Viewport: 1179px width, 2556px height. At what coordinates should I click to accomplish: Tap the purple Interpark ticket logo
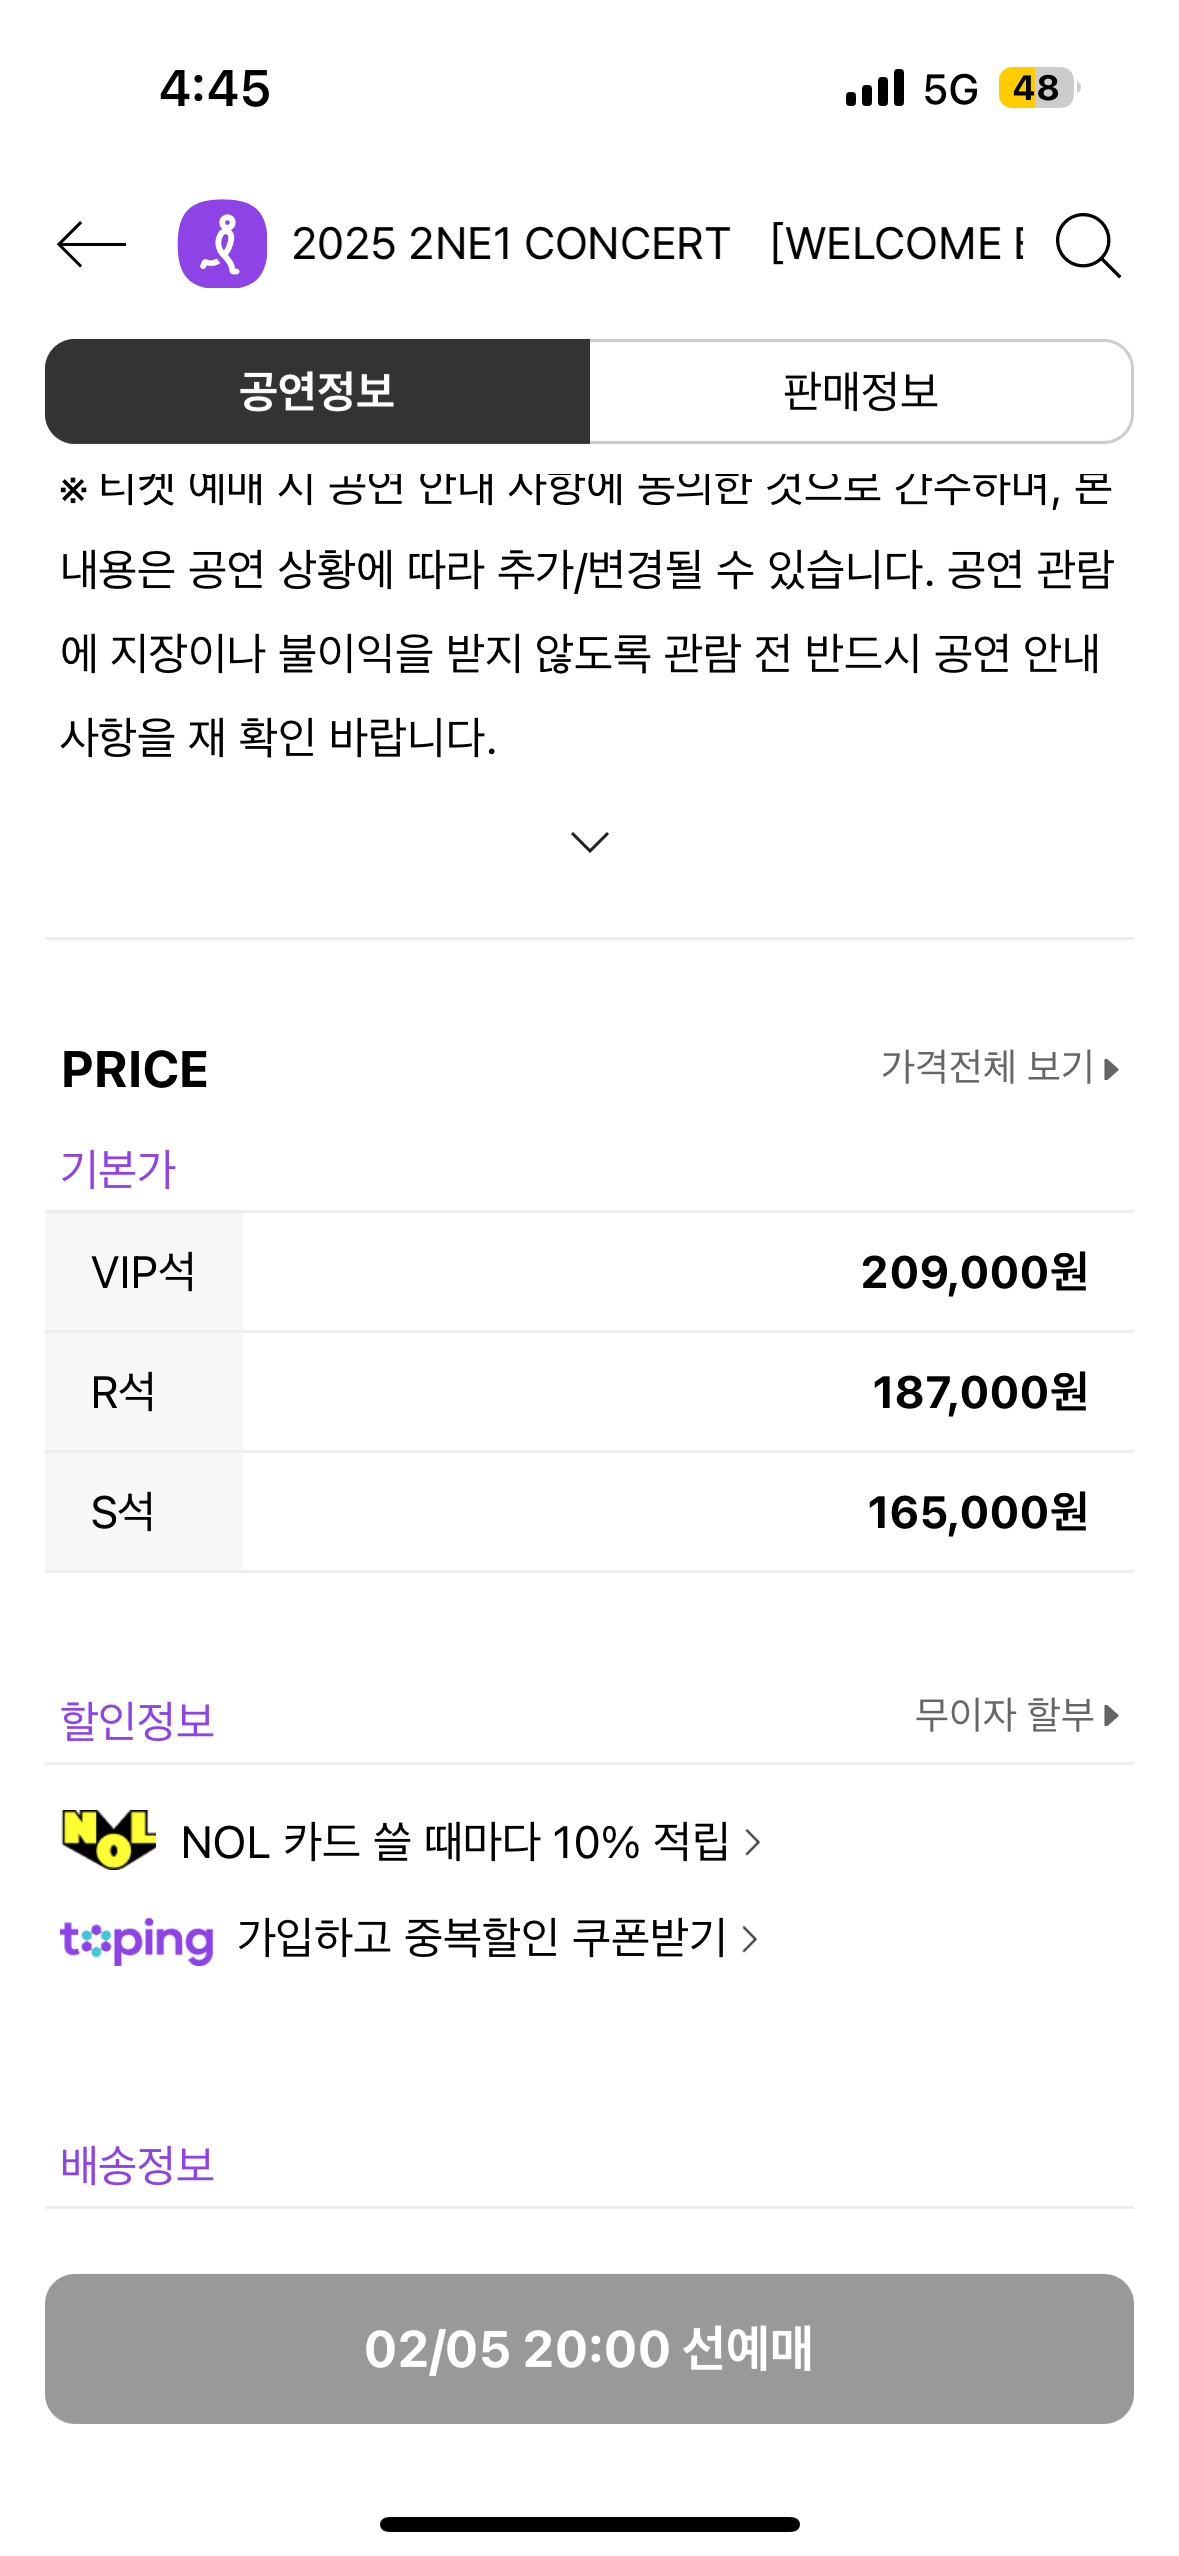pos(222,244)
